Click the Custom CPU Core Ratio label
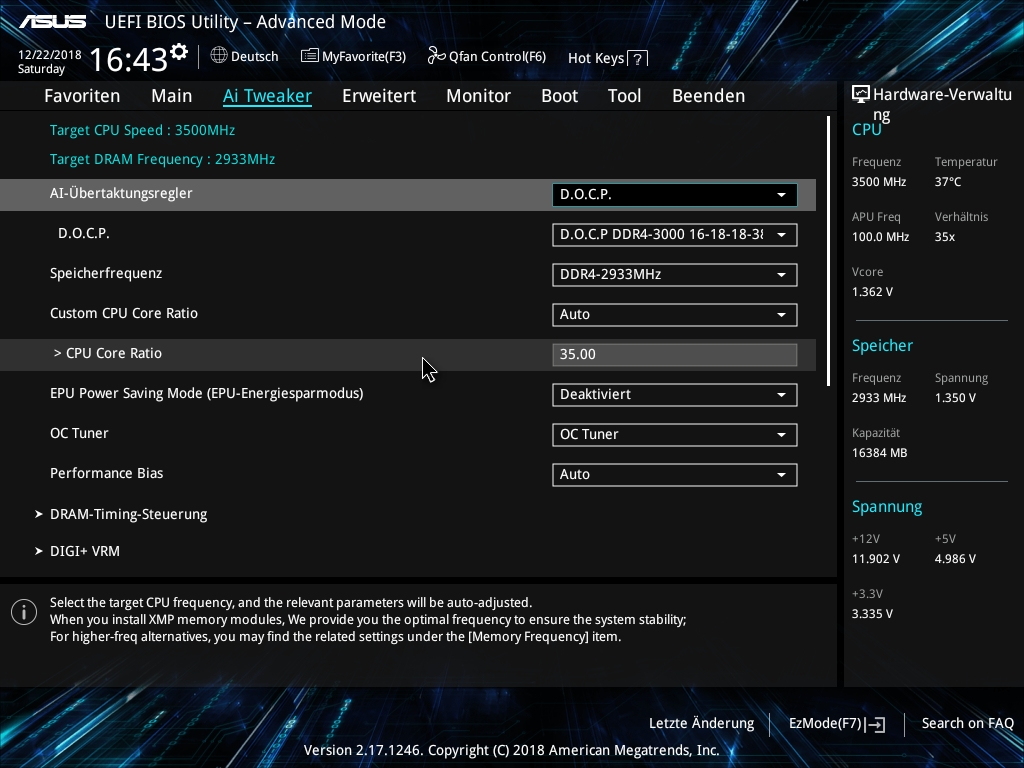 pos(124,313)
